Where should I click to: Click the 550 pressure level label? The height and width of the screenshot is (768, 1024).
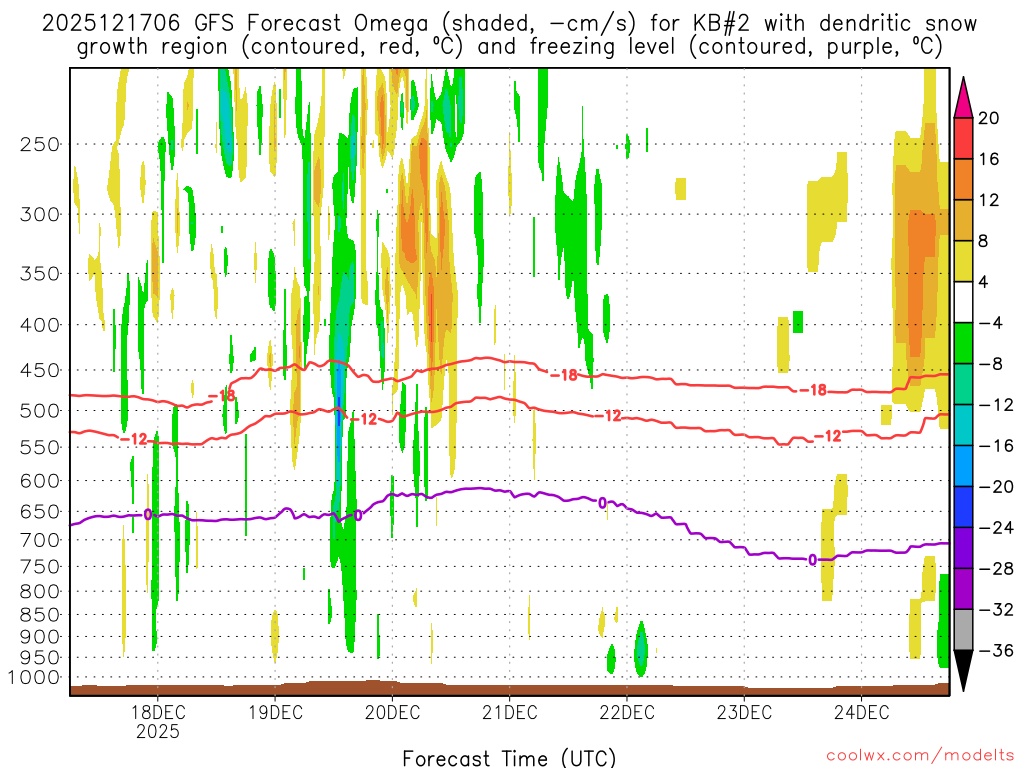point(40,447)
